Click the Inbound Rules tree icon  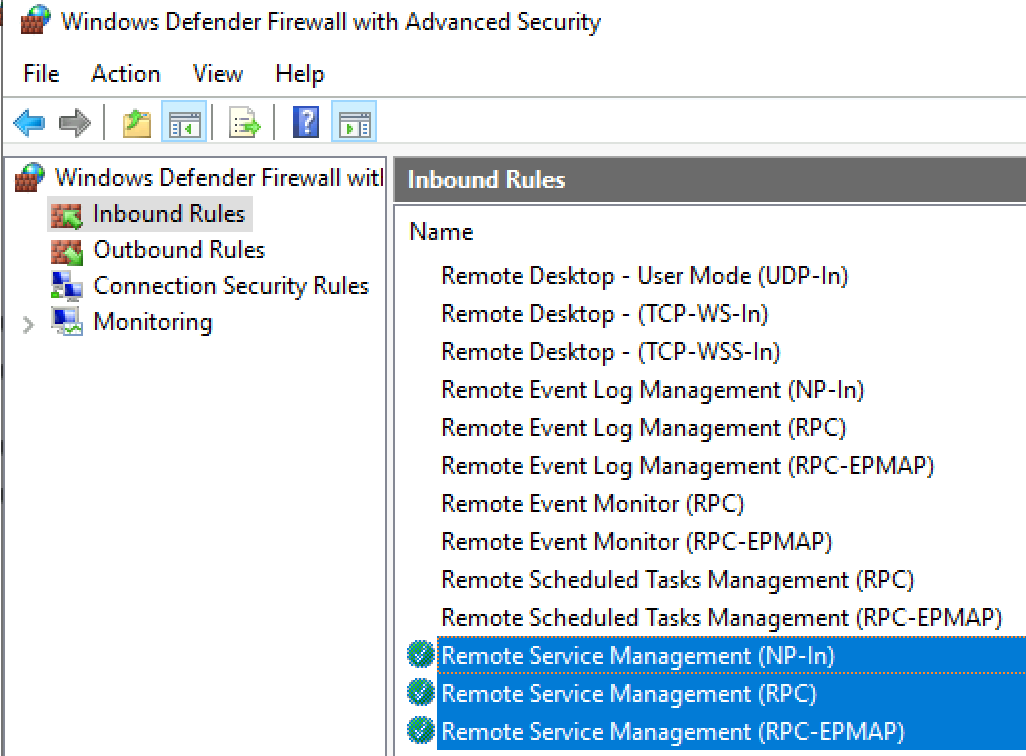tap(67, 215)
